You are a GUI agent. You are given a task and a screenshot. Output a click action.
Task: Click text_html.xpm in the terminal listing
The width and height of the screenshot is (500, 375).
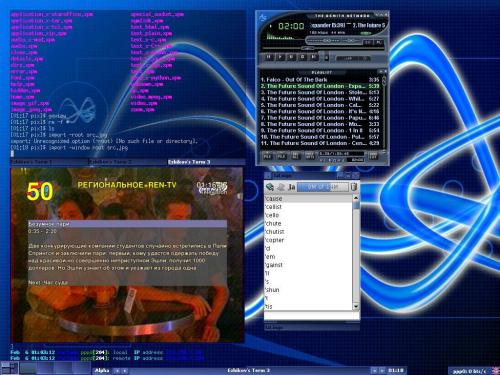click(150, 27)
